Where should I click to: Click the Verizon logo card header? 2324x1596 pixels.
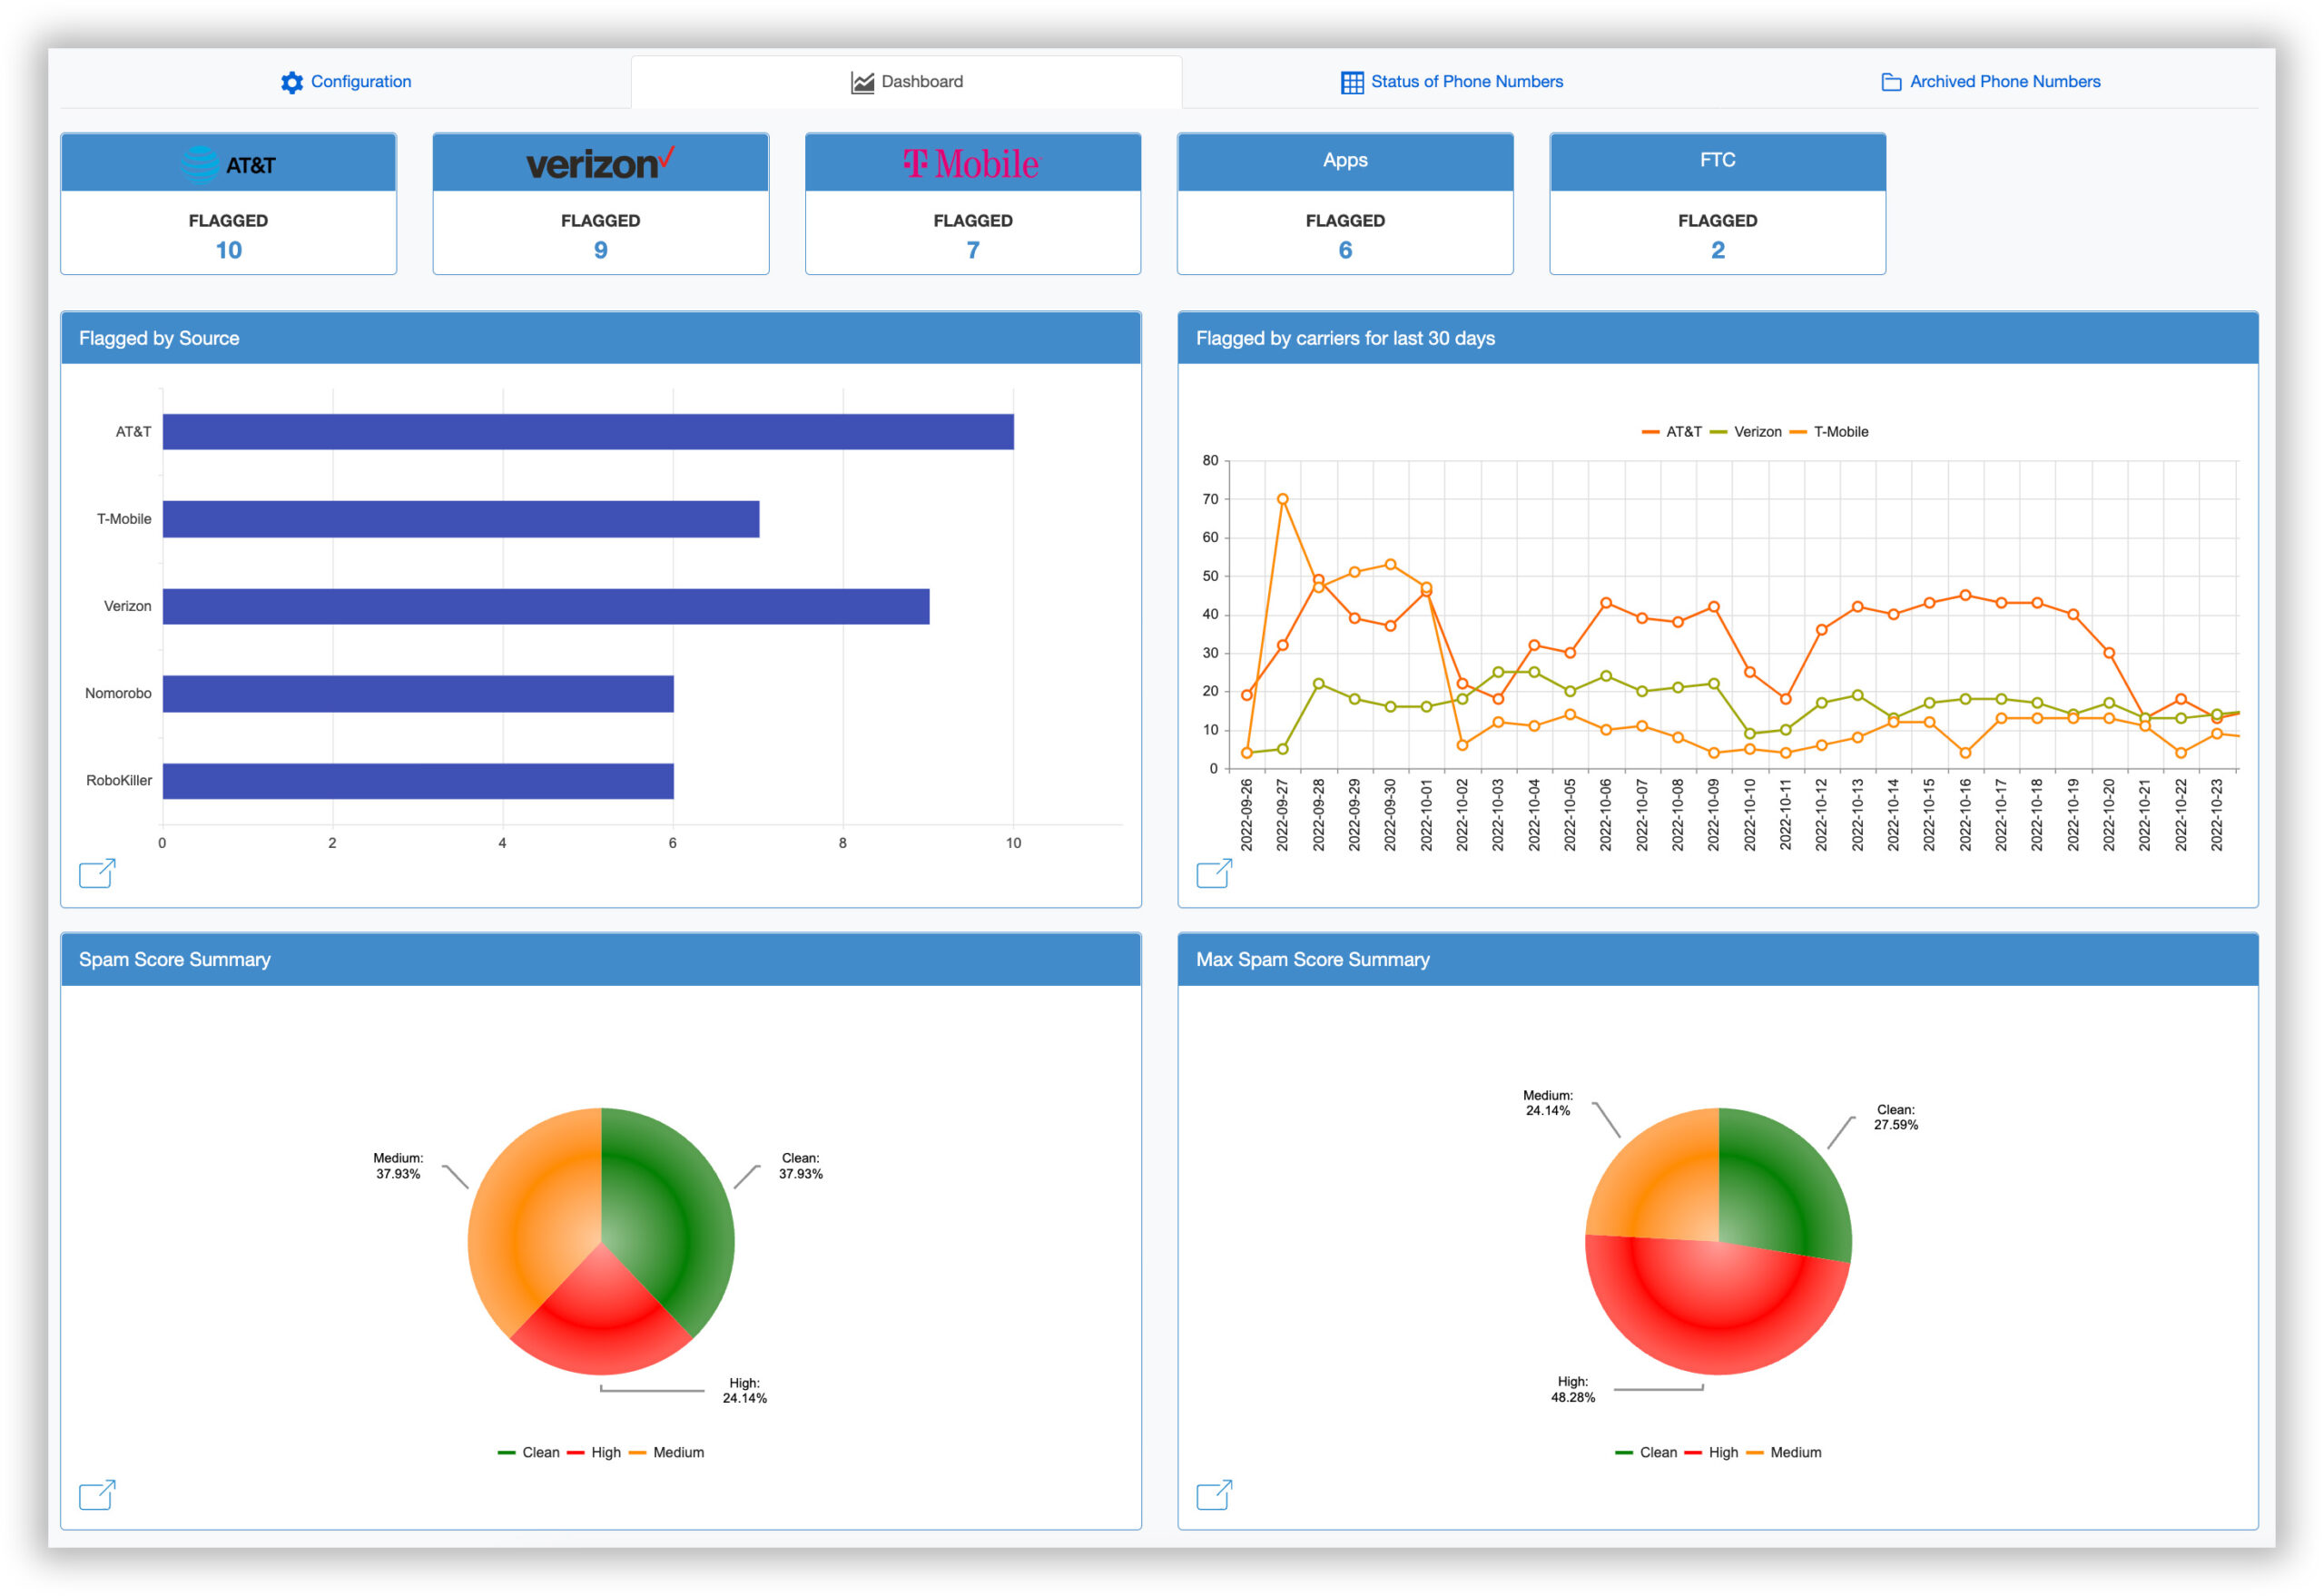tap(600, 162)
